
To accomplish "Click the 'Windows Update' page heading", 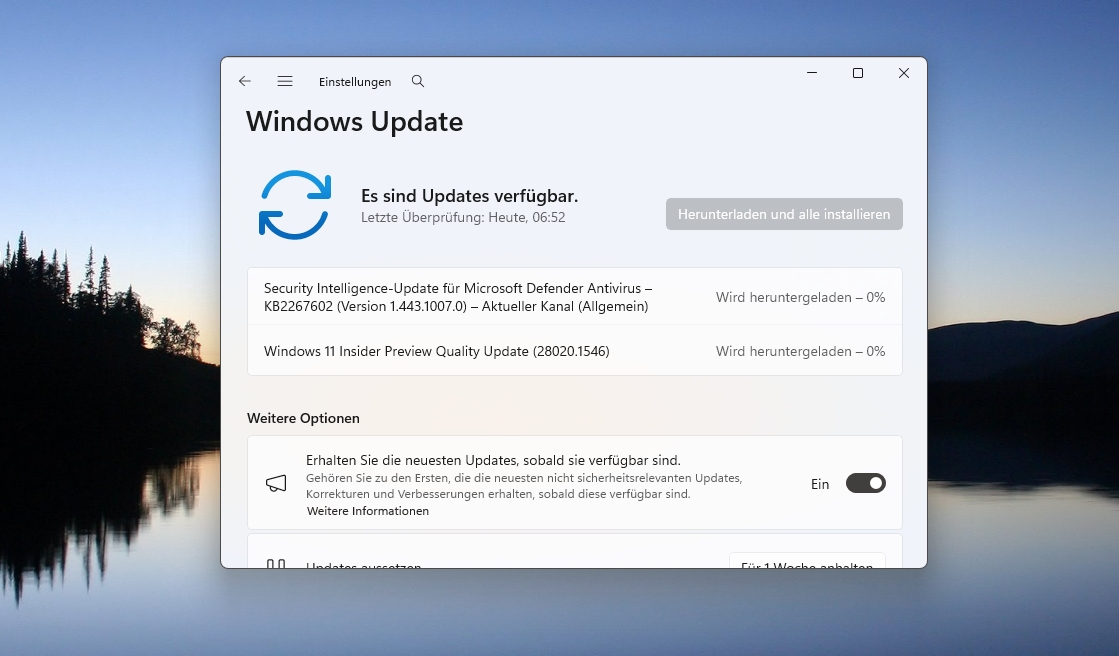I will pos(354,122).
